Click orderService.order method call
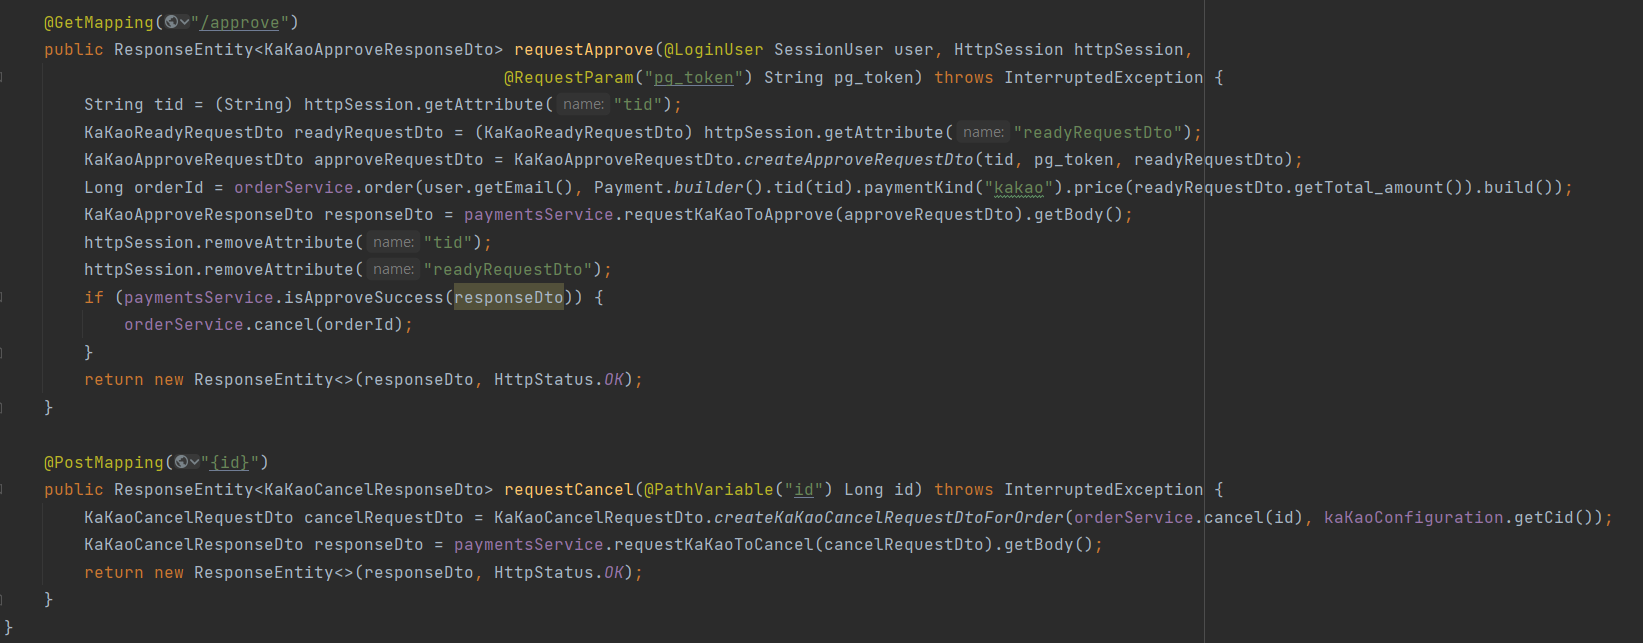 (x=324, y=187)
